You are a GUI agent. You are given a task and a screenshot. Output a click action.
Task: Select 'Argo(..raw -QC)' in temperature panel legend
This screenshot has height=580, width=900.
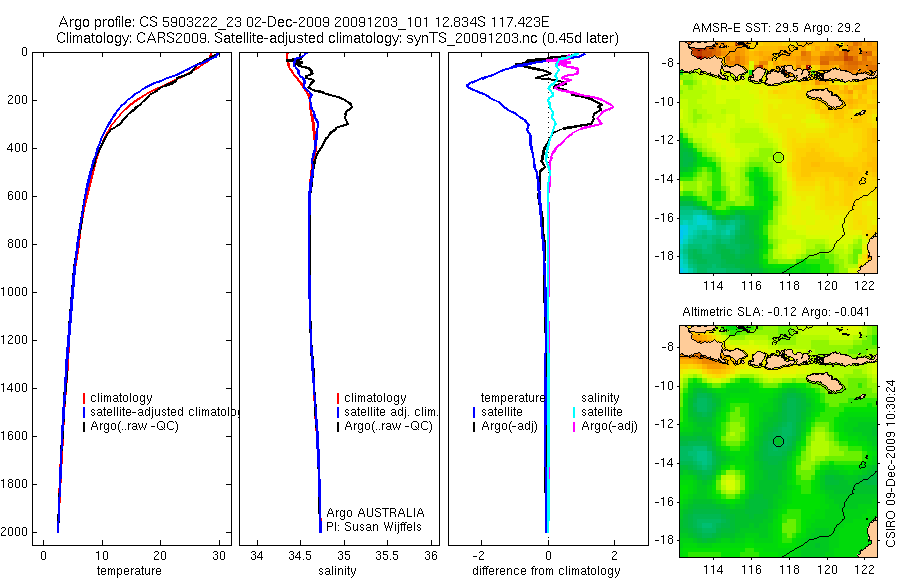click(134, 426)
